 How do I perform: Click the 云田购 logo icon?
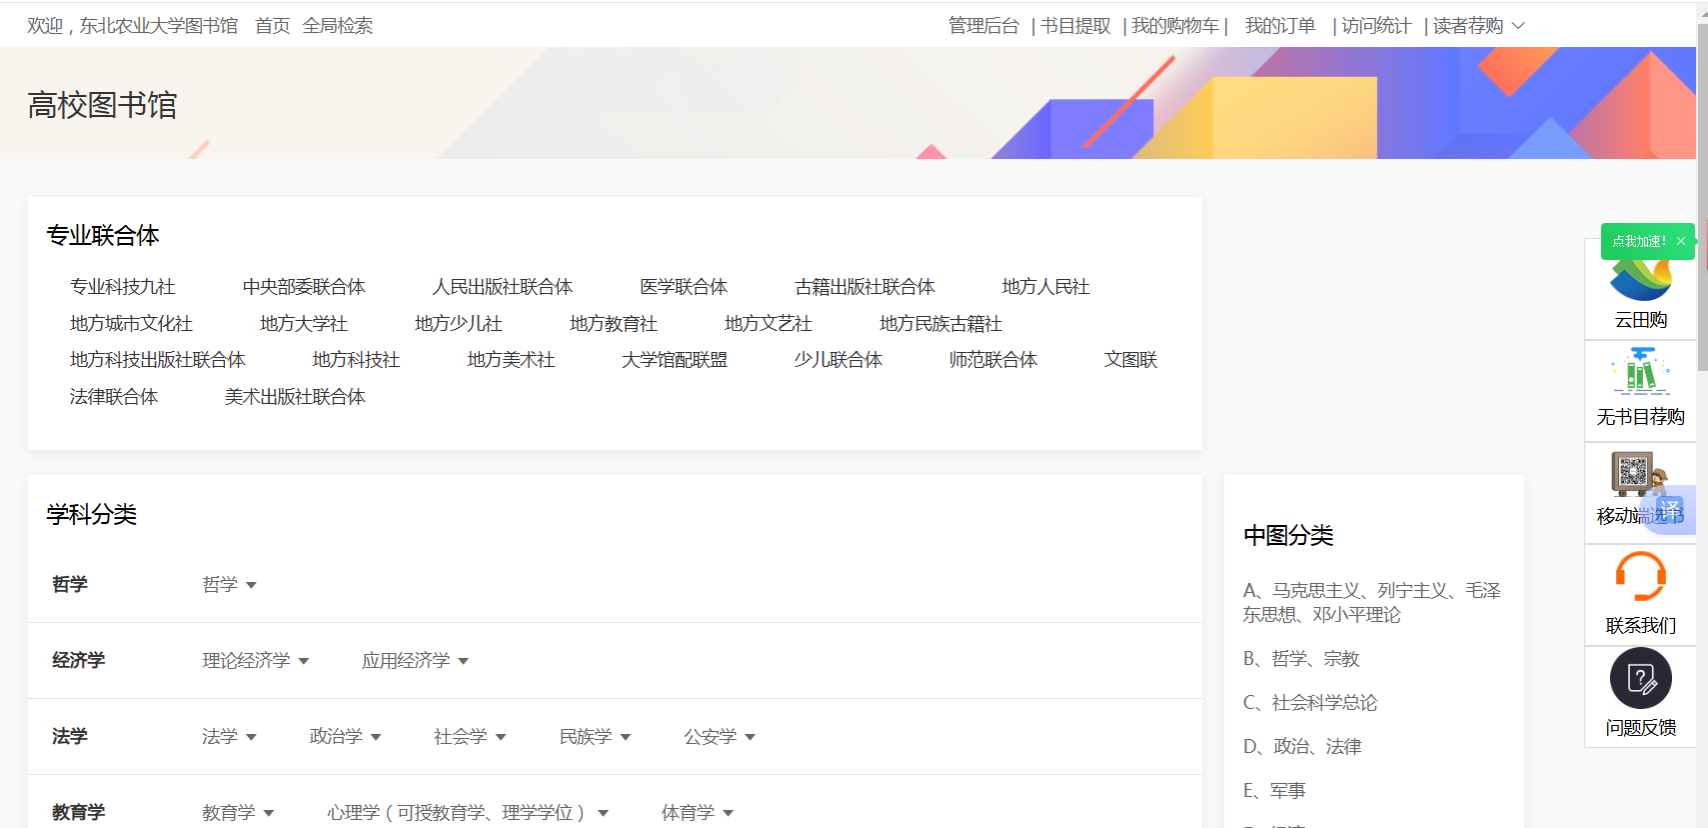tap(1640, 280)
